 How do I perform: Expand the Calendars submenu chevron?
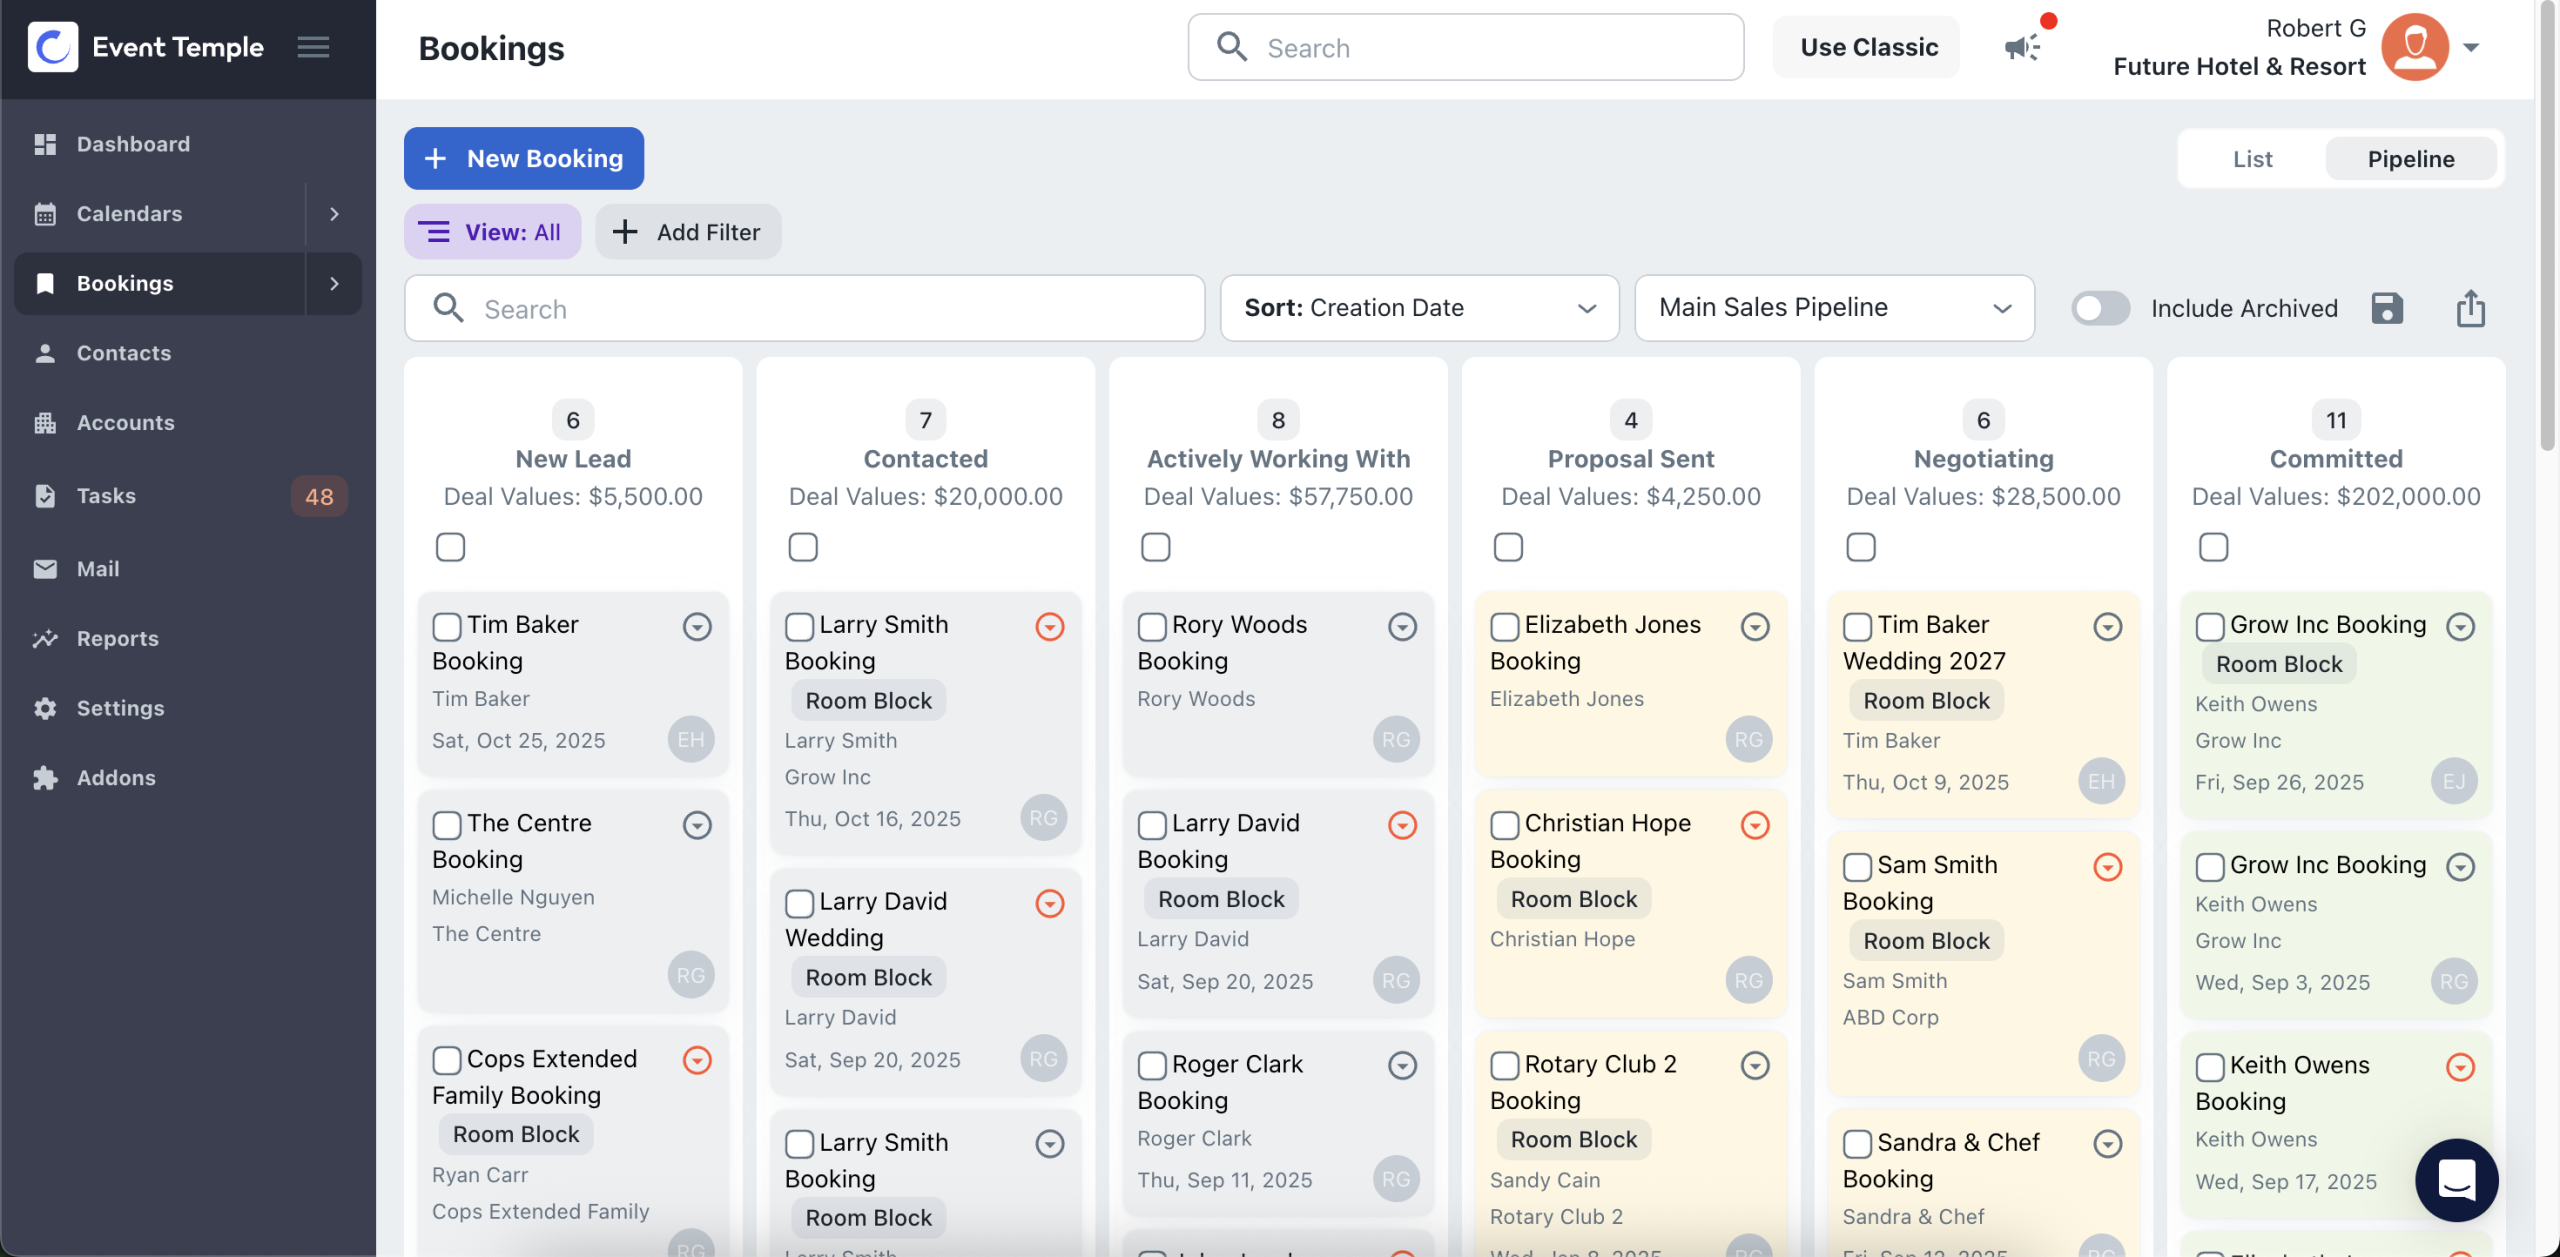[x=334, y=213]
